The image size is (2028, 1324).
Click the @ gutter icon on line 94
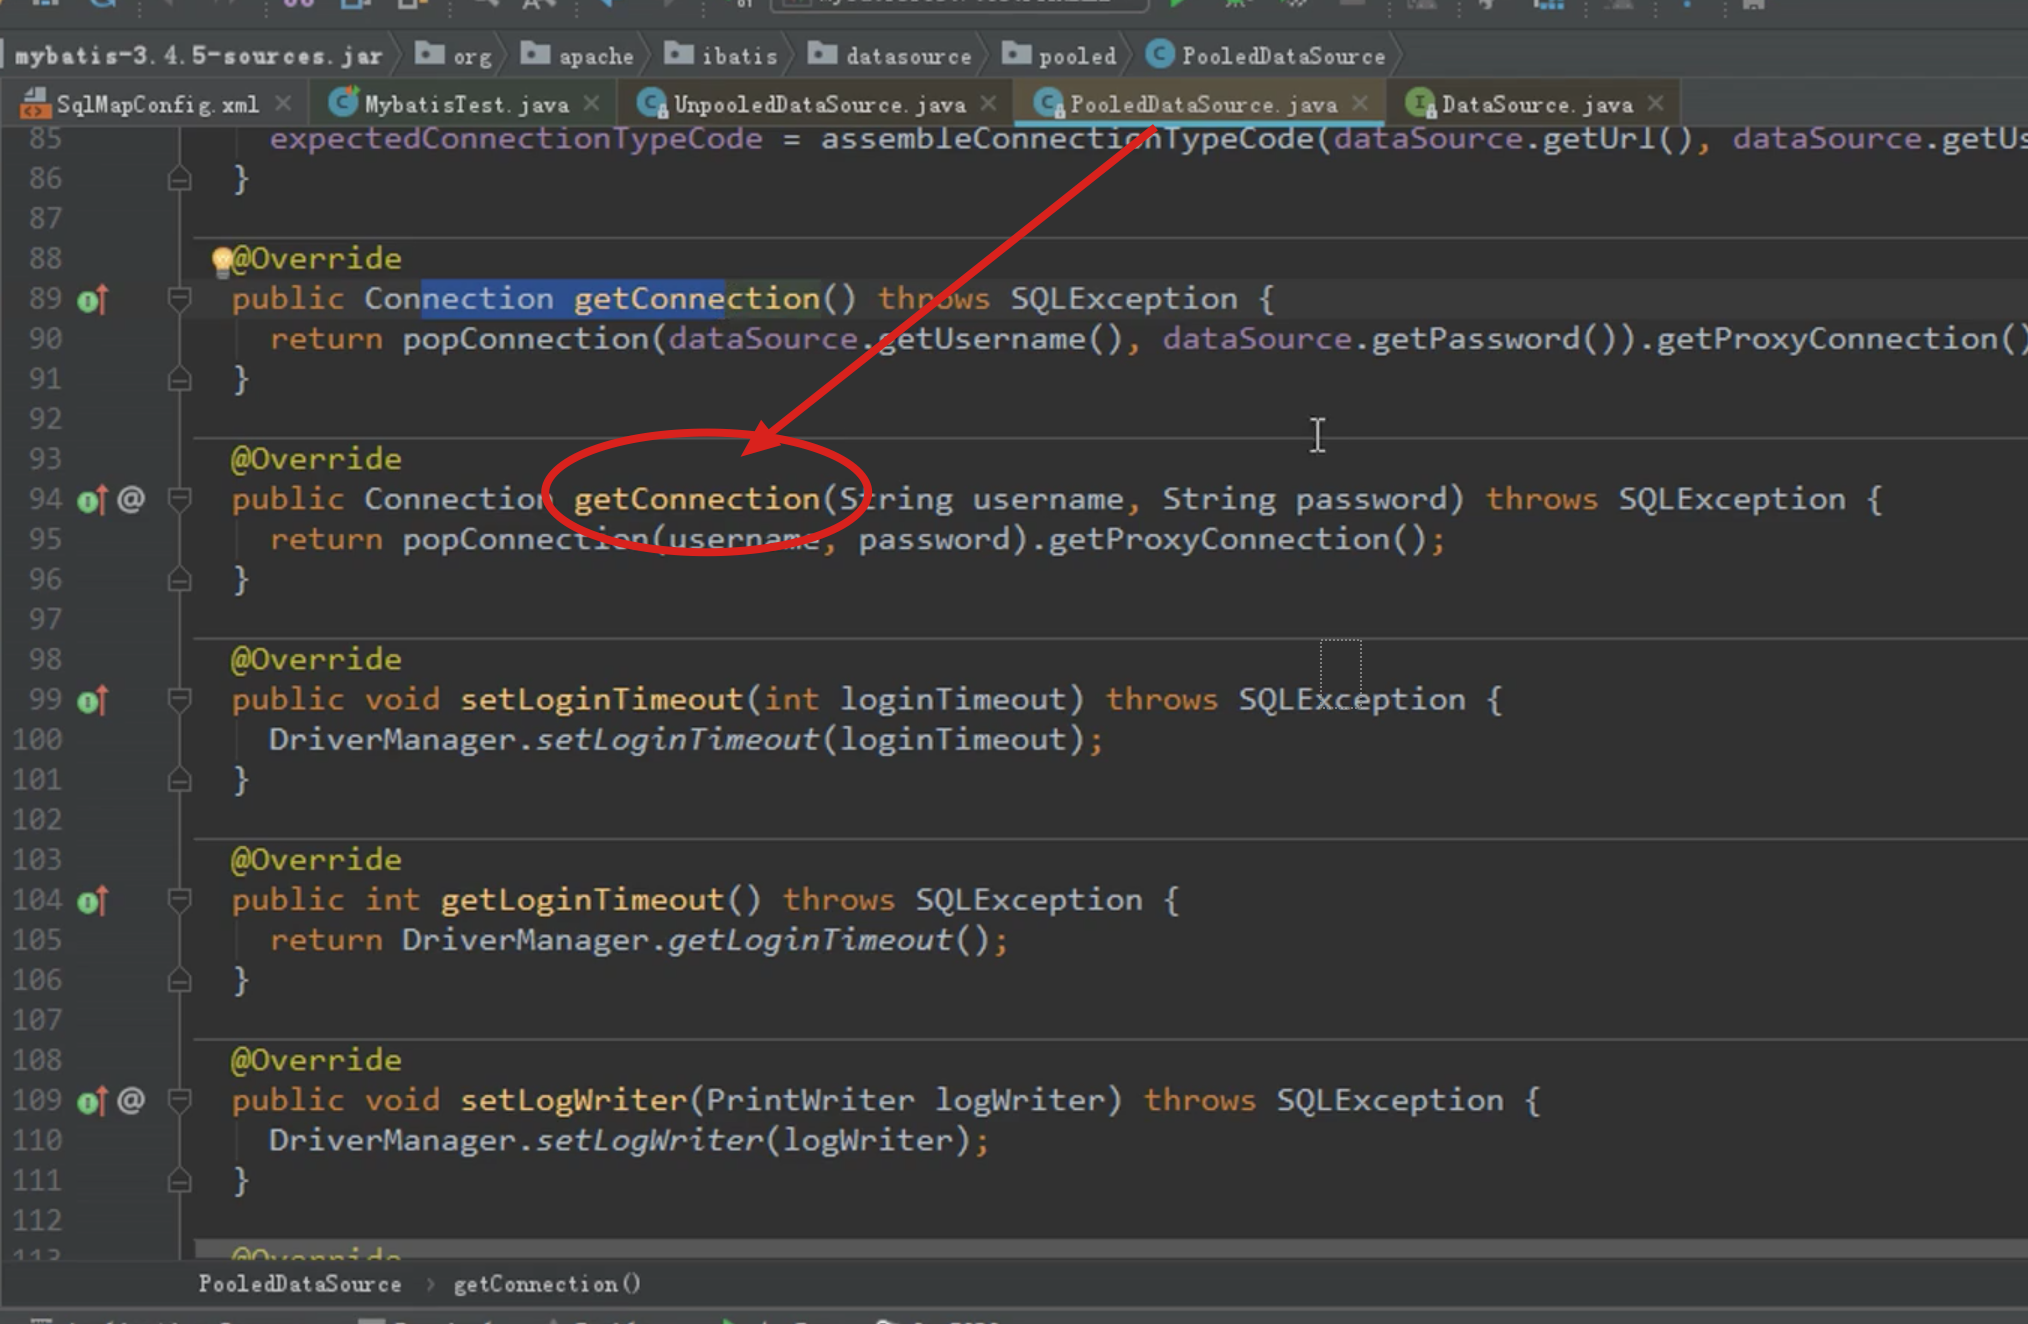131,499
